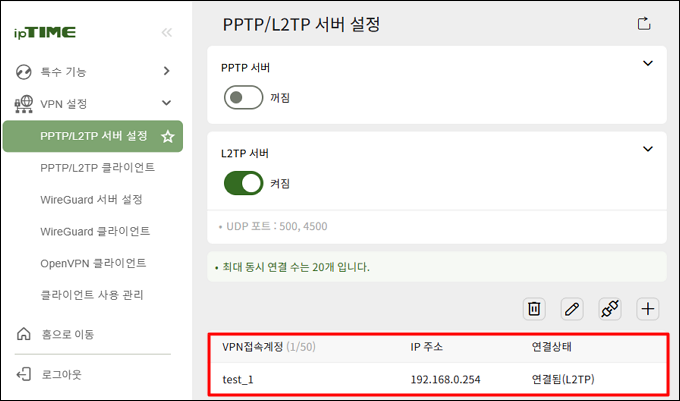Select the test_1 VPN account row
The image size is (680, 401).
click(x=437, y=379)
